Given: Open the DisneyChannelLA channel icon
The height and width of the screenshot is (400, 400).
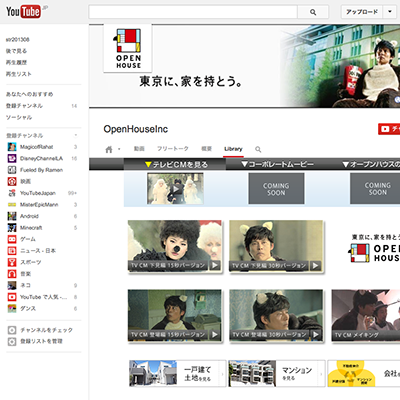Looking at the screenshot, I should tap(12, 158).
